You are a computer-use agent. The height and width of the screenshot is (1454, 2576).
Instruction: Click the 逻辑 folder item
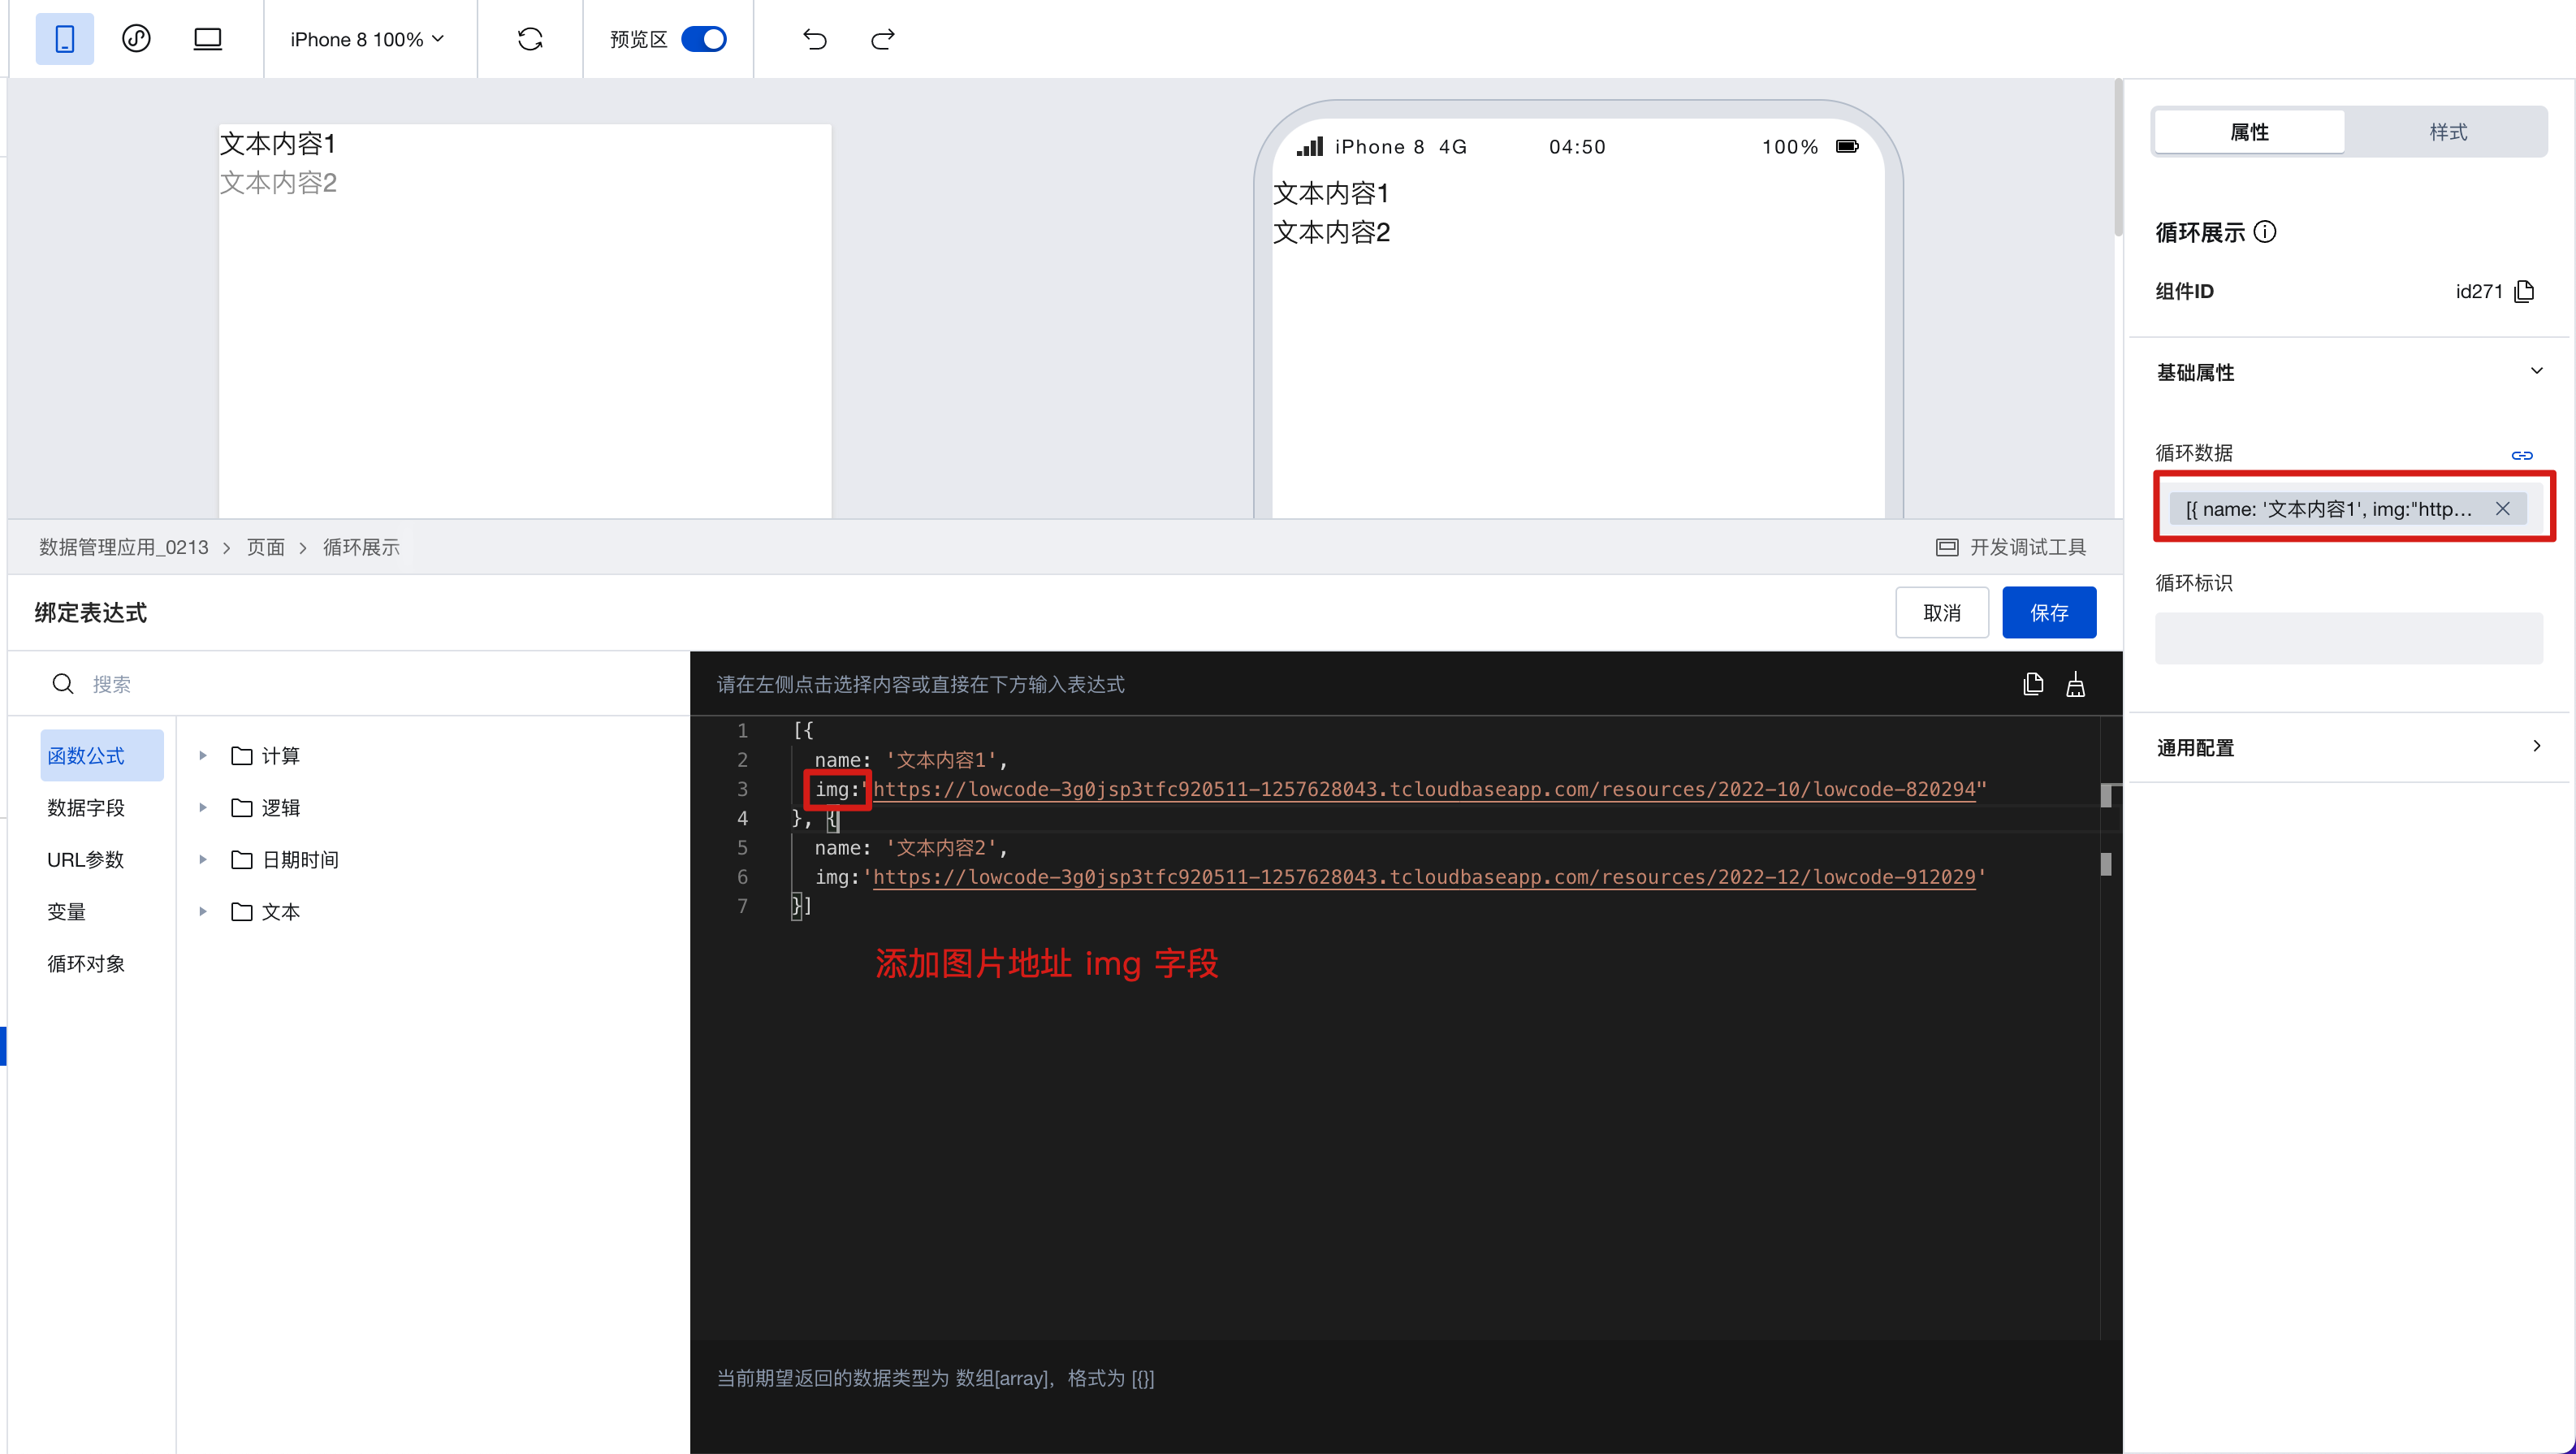tap(265, 807)
